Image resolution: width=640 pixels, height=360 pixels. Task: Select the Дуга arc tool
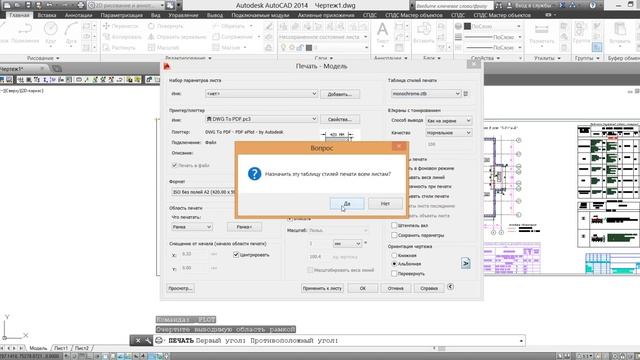click(71, 33)
